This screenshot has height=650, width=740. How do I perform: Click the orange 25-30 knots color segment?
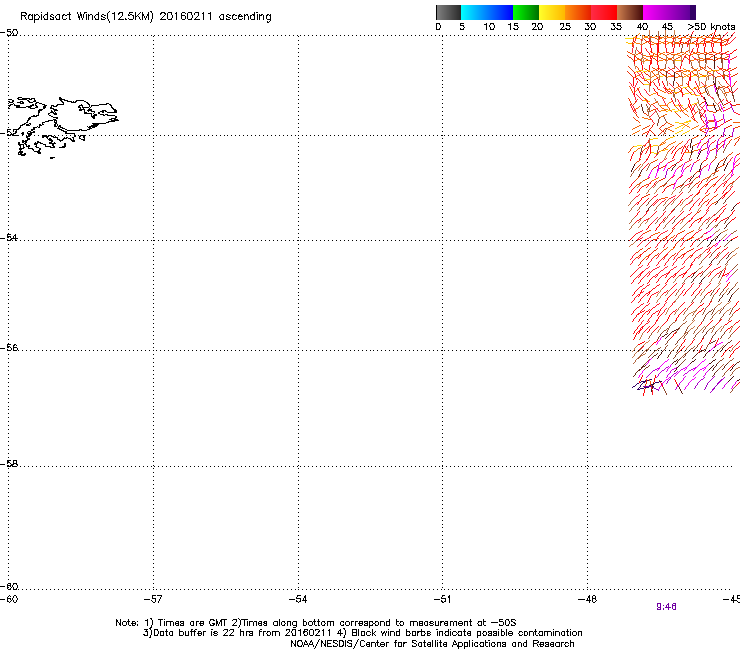tap(578, 12)
